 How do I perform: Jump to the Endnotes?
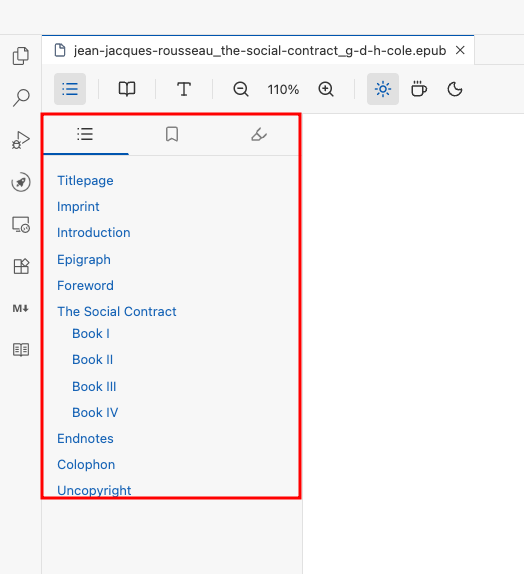pos(85,439)
